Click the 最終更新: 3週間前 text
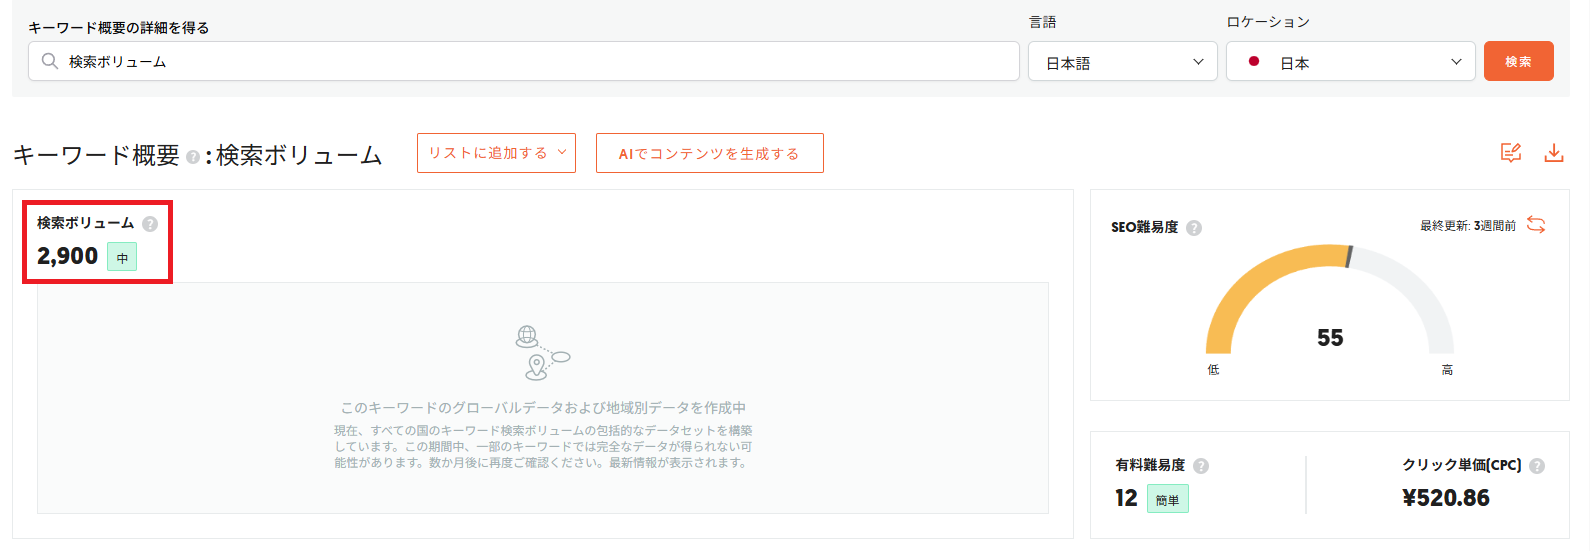Image resolution: width=1590 pixels, height=551 pixels. pyautogui.click(x=1468, y=226)
